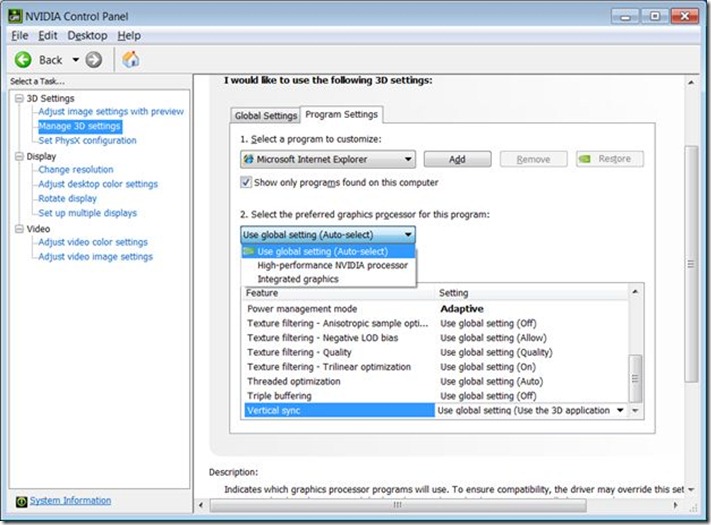The width and height of the screenshot is (711, 525).
Task: Click the NVIDIA Control Panel title icon
Action: point(15,16)
